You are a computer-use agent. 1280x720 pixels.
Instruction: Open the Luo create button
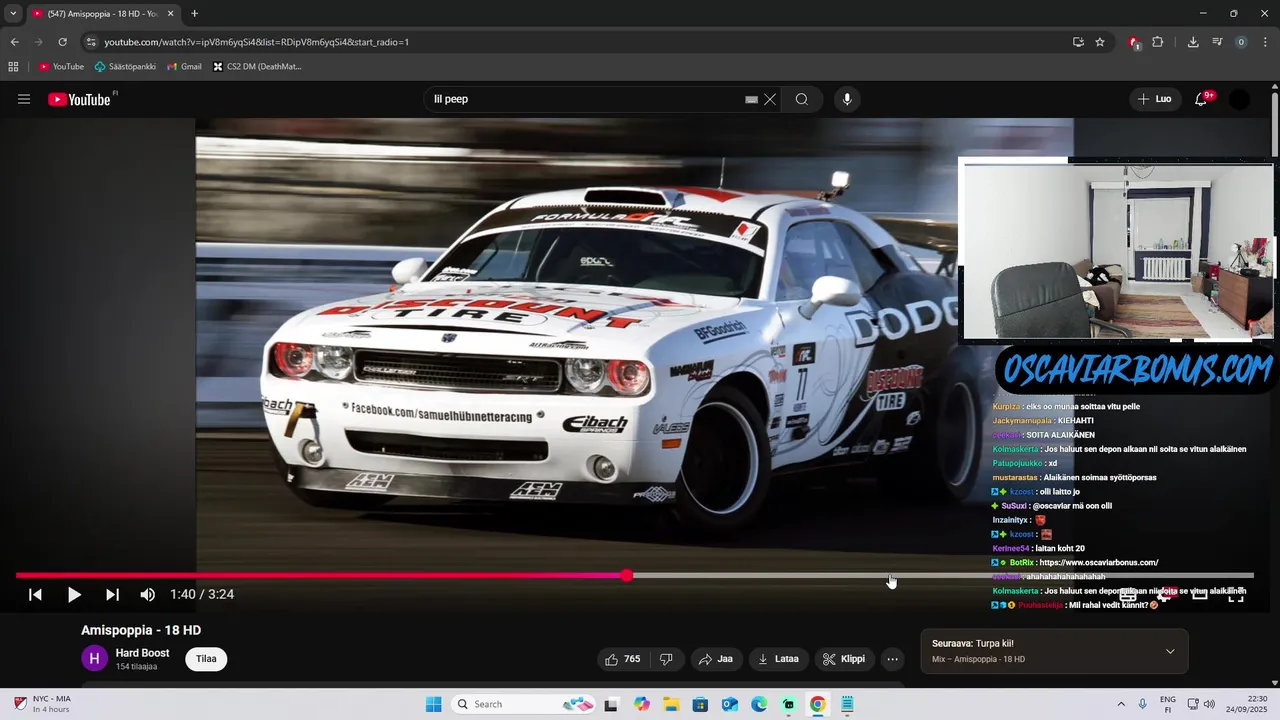tap(1154, 99)
